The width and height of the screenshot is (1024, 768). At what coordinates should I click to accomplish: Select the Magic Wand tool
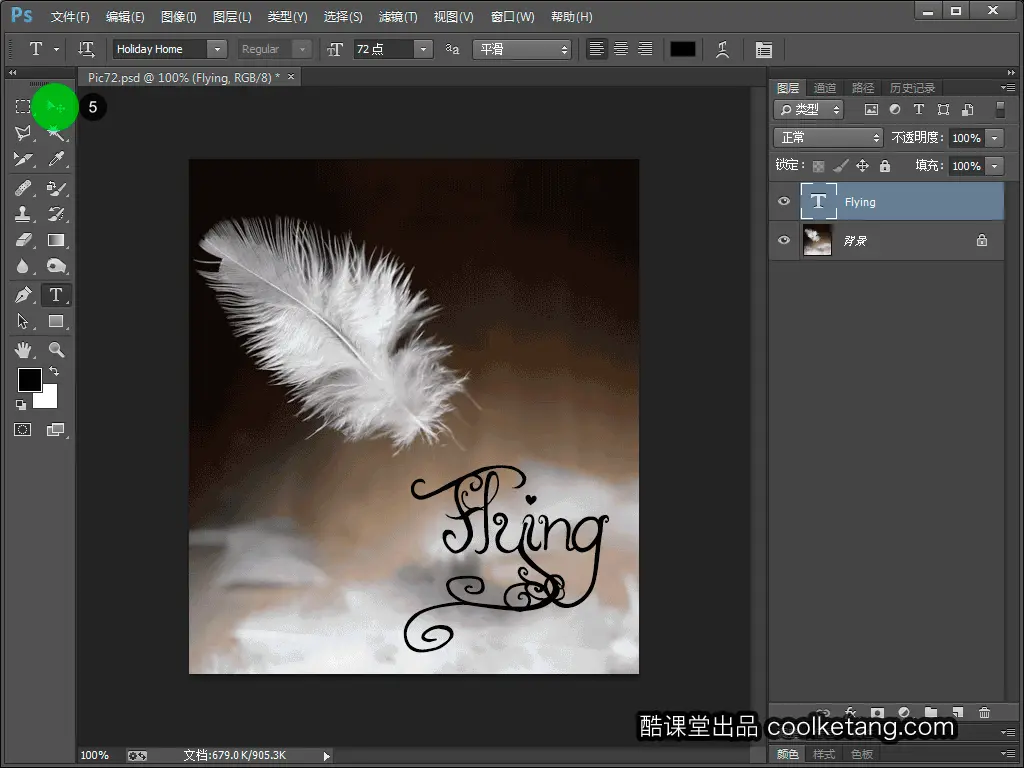pos(56,133)
